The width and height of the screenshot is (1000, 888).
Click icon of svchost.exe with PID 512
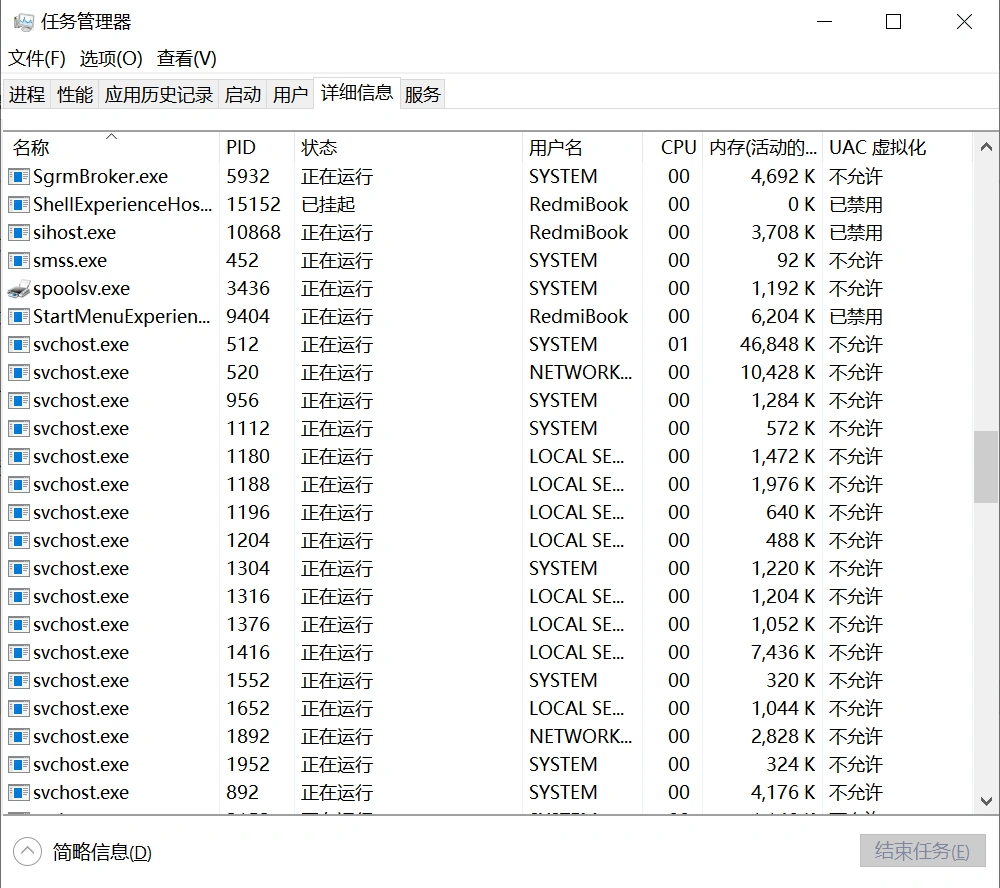pyautogui.click(x=18, y=344)
